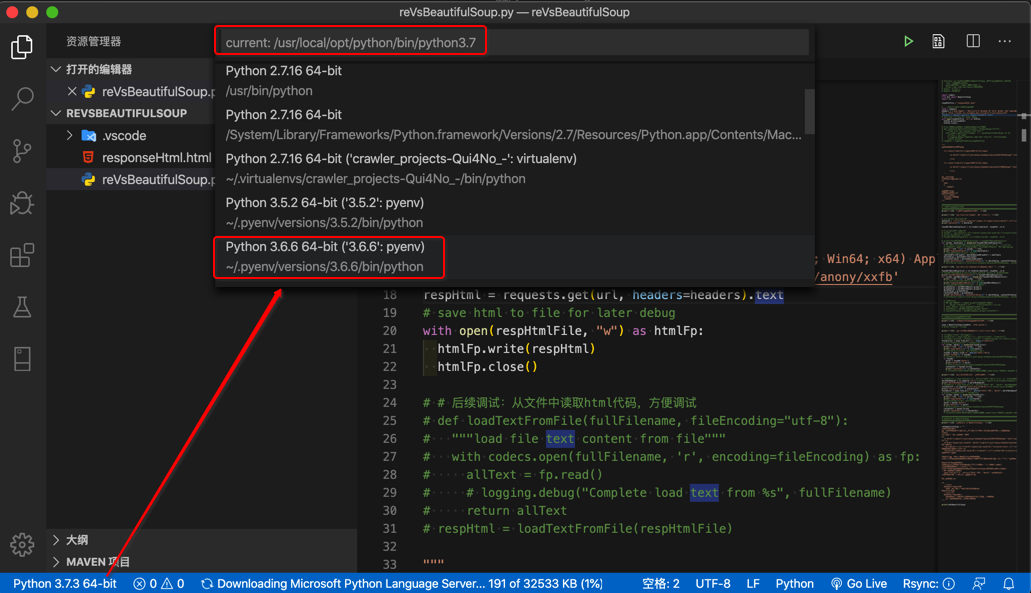Run Python file with the play icon
Viewport: 1031px width, 593px height.
(x=908, y=41)
